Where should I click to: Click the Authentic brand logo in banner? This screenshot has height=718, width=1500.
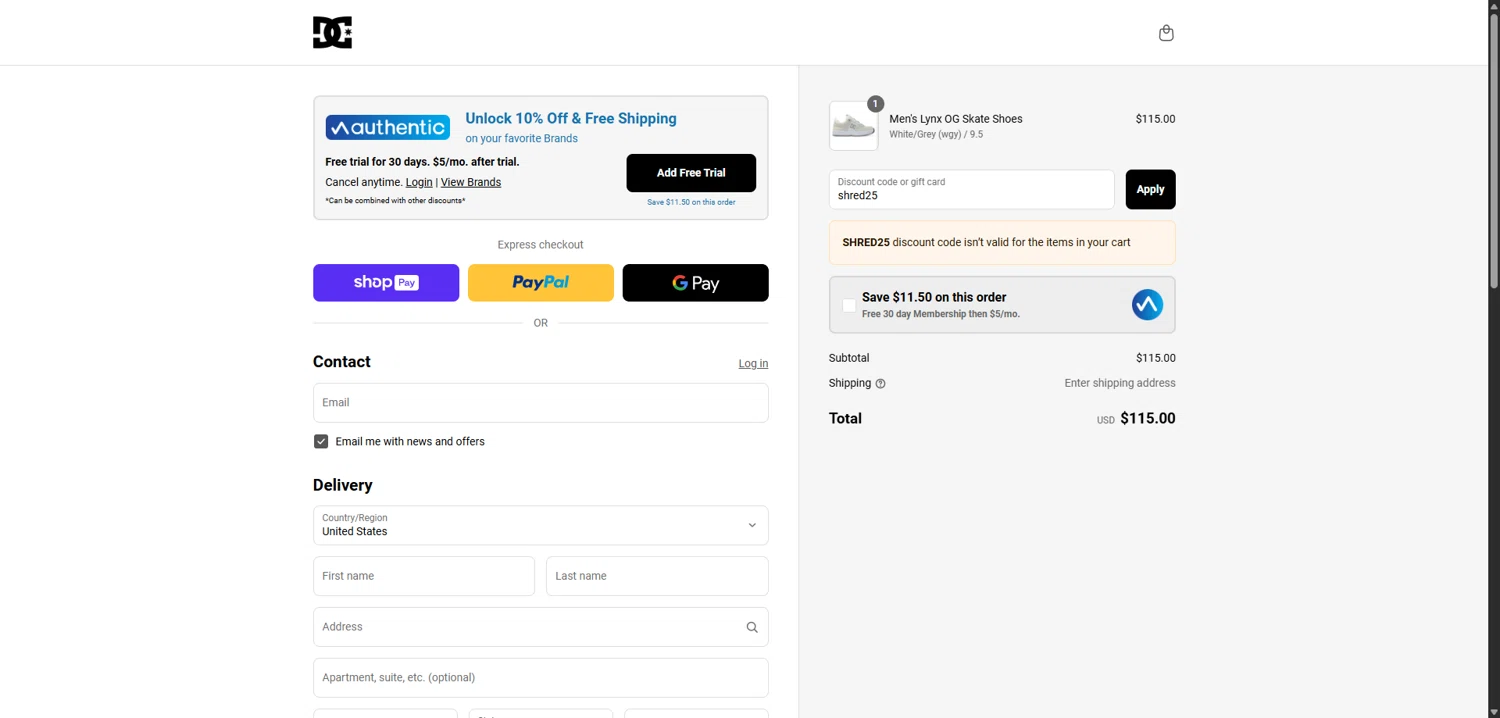[x=387, y=127]
